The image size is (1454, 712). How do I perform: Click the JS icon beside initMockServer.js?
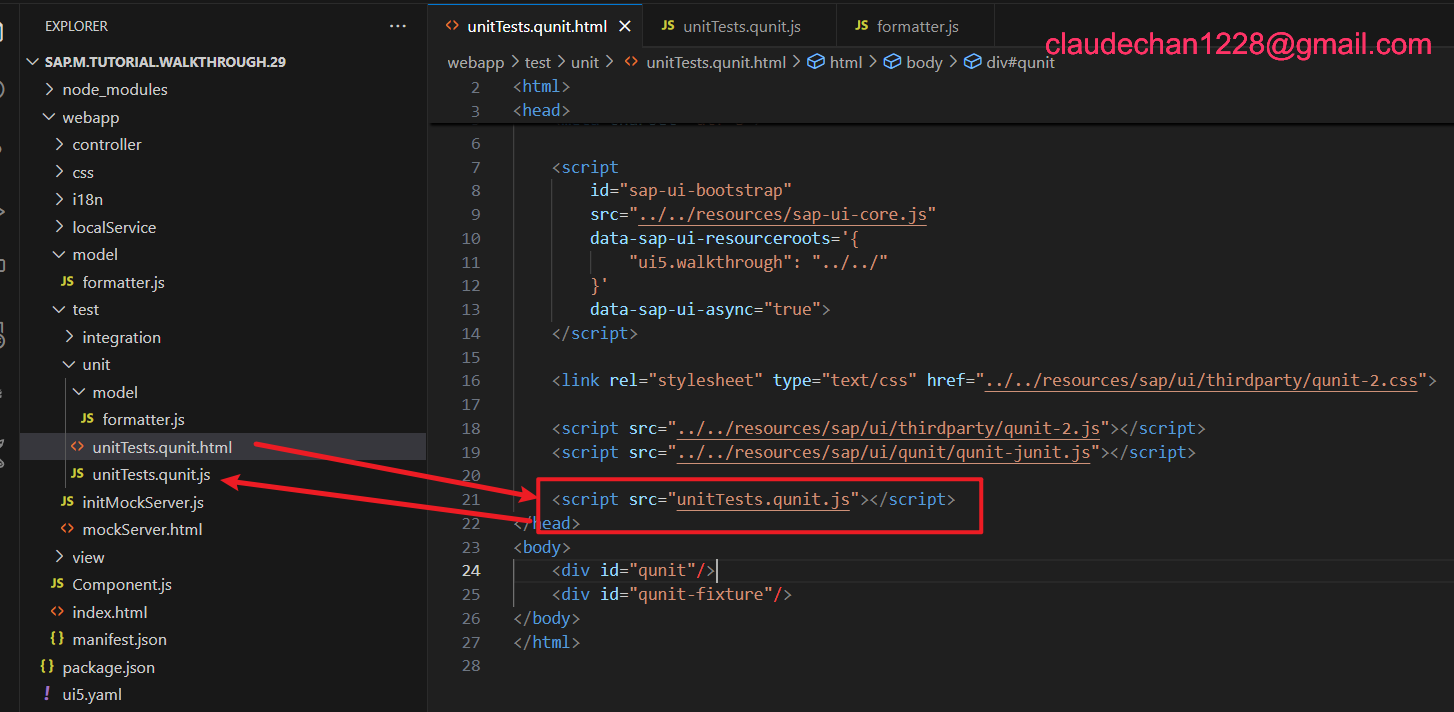(x=67, y=502)
